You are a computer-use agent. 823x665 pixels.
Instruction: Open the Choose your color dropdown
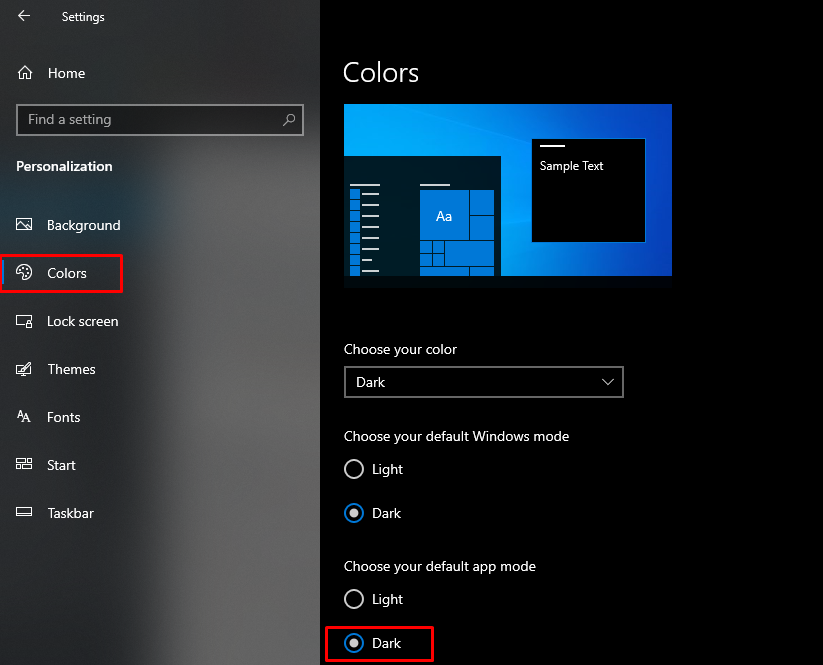point(483,382)
